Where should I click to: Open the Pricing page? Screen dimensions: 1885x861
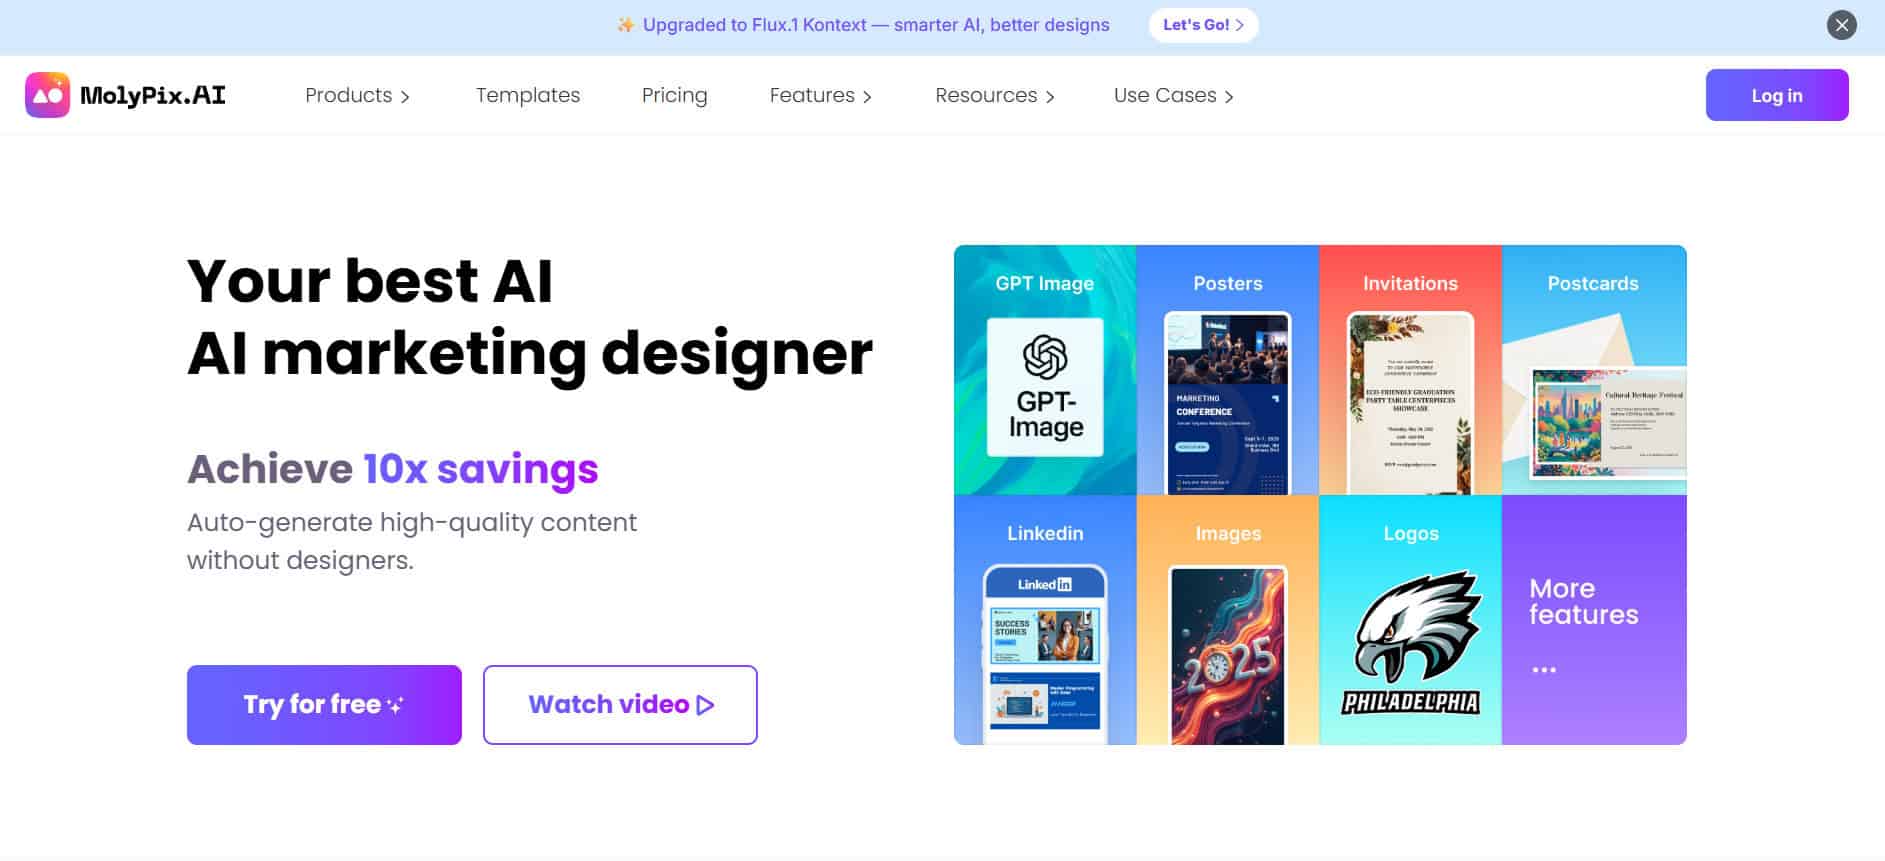[675, 95]
